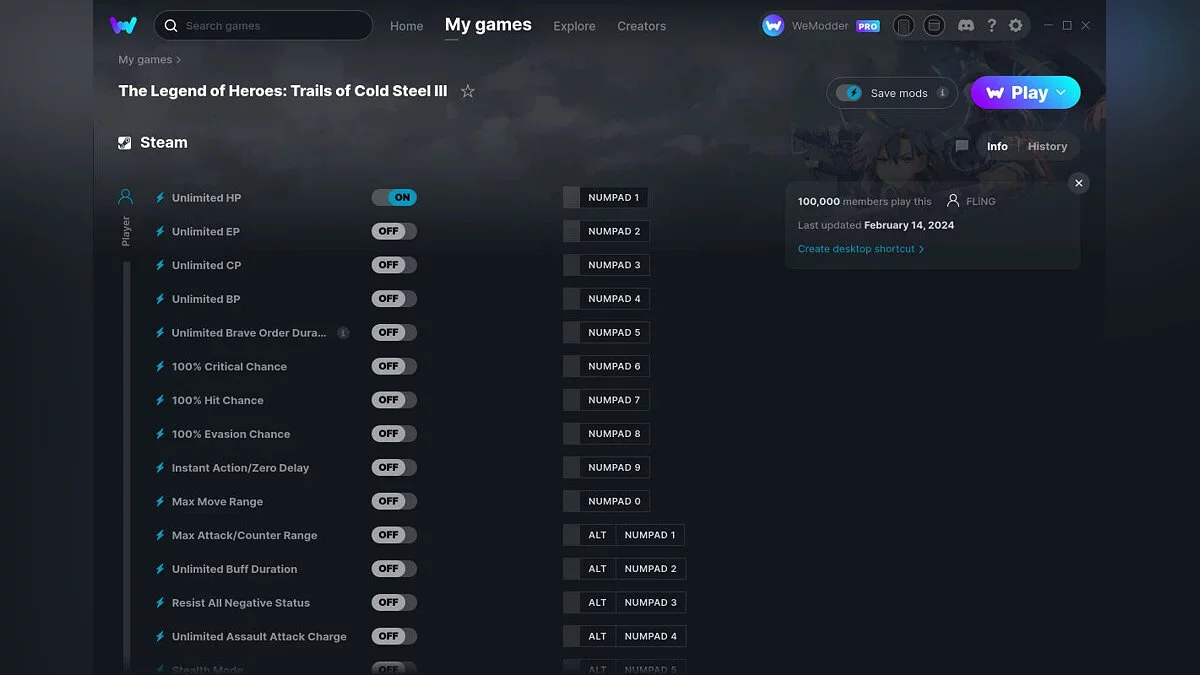Close the info panel with the X button

click(x=1078, y=183)
